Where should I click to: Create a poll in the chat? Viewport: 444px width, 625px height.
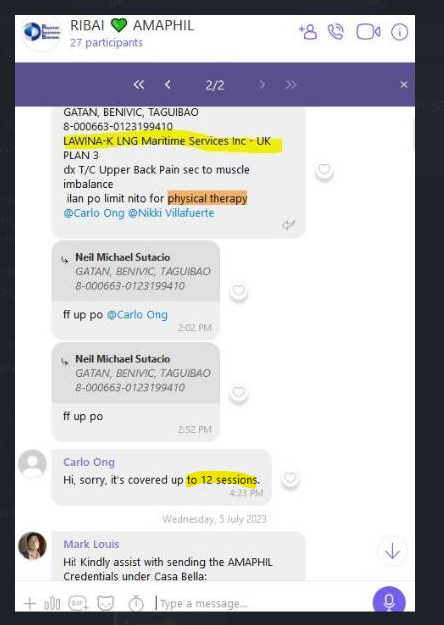pos(52,603)
